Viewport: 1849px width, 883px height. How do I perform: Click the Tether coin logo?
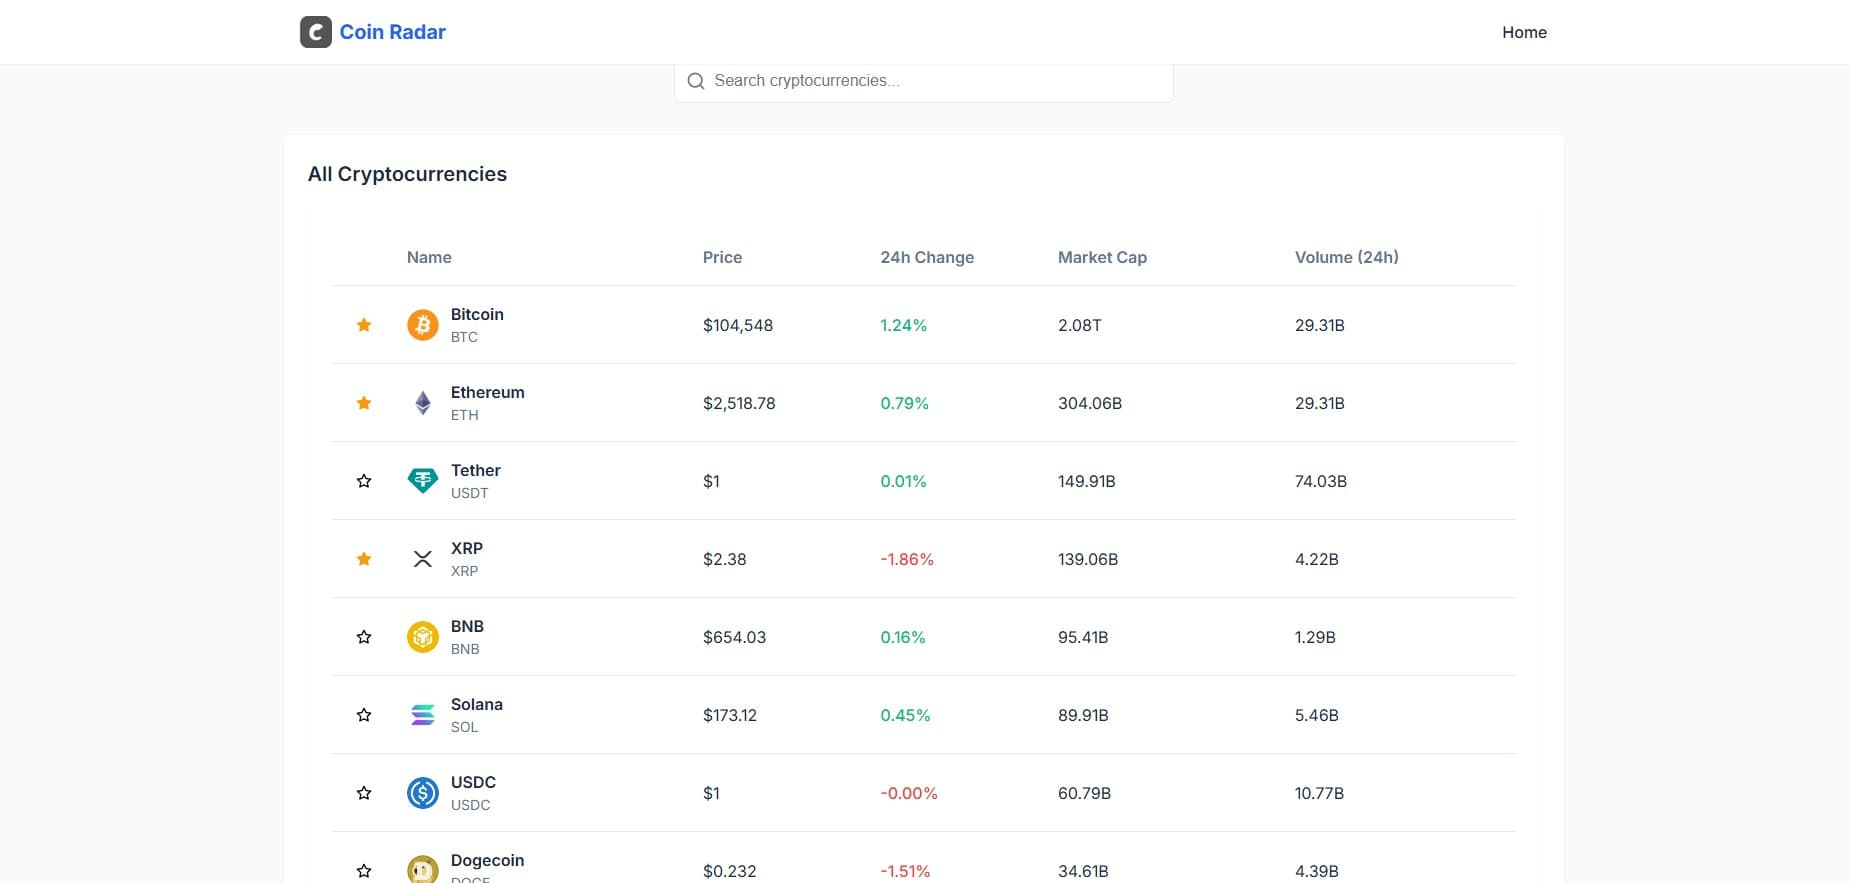(x=423, y=481)
